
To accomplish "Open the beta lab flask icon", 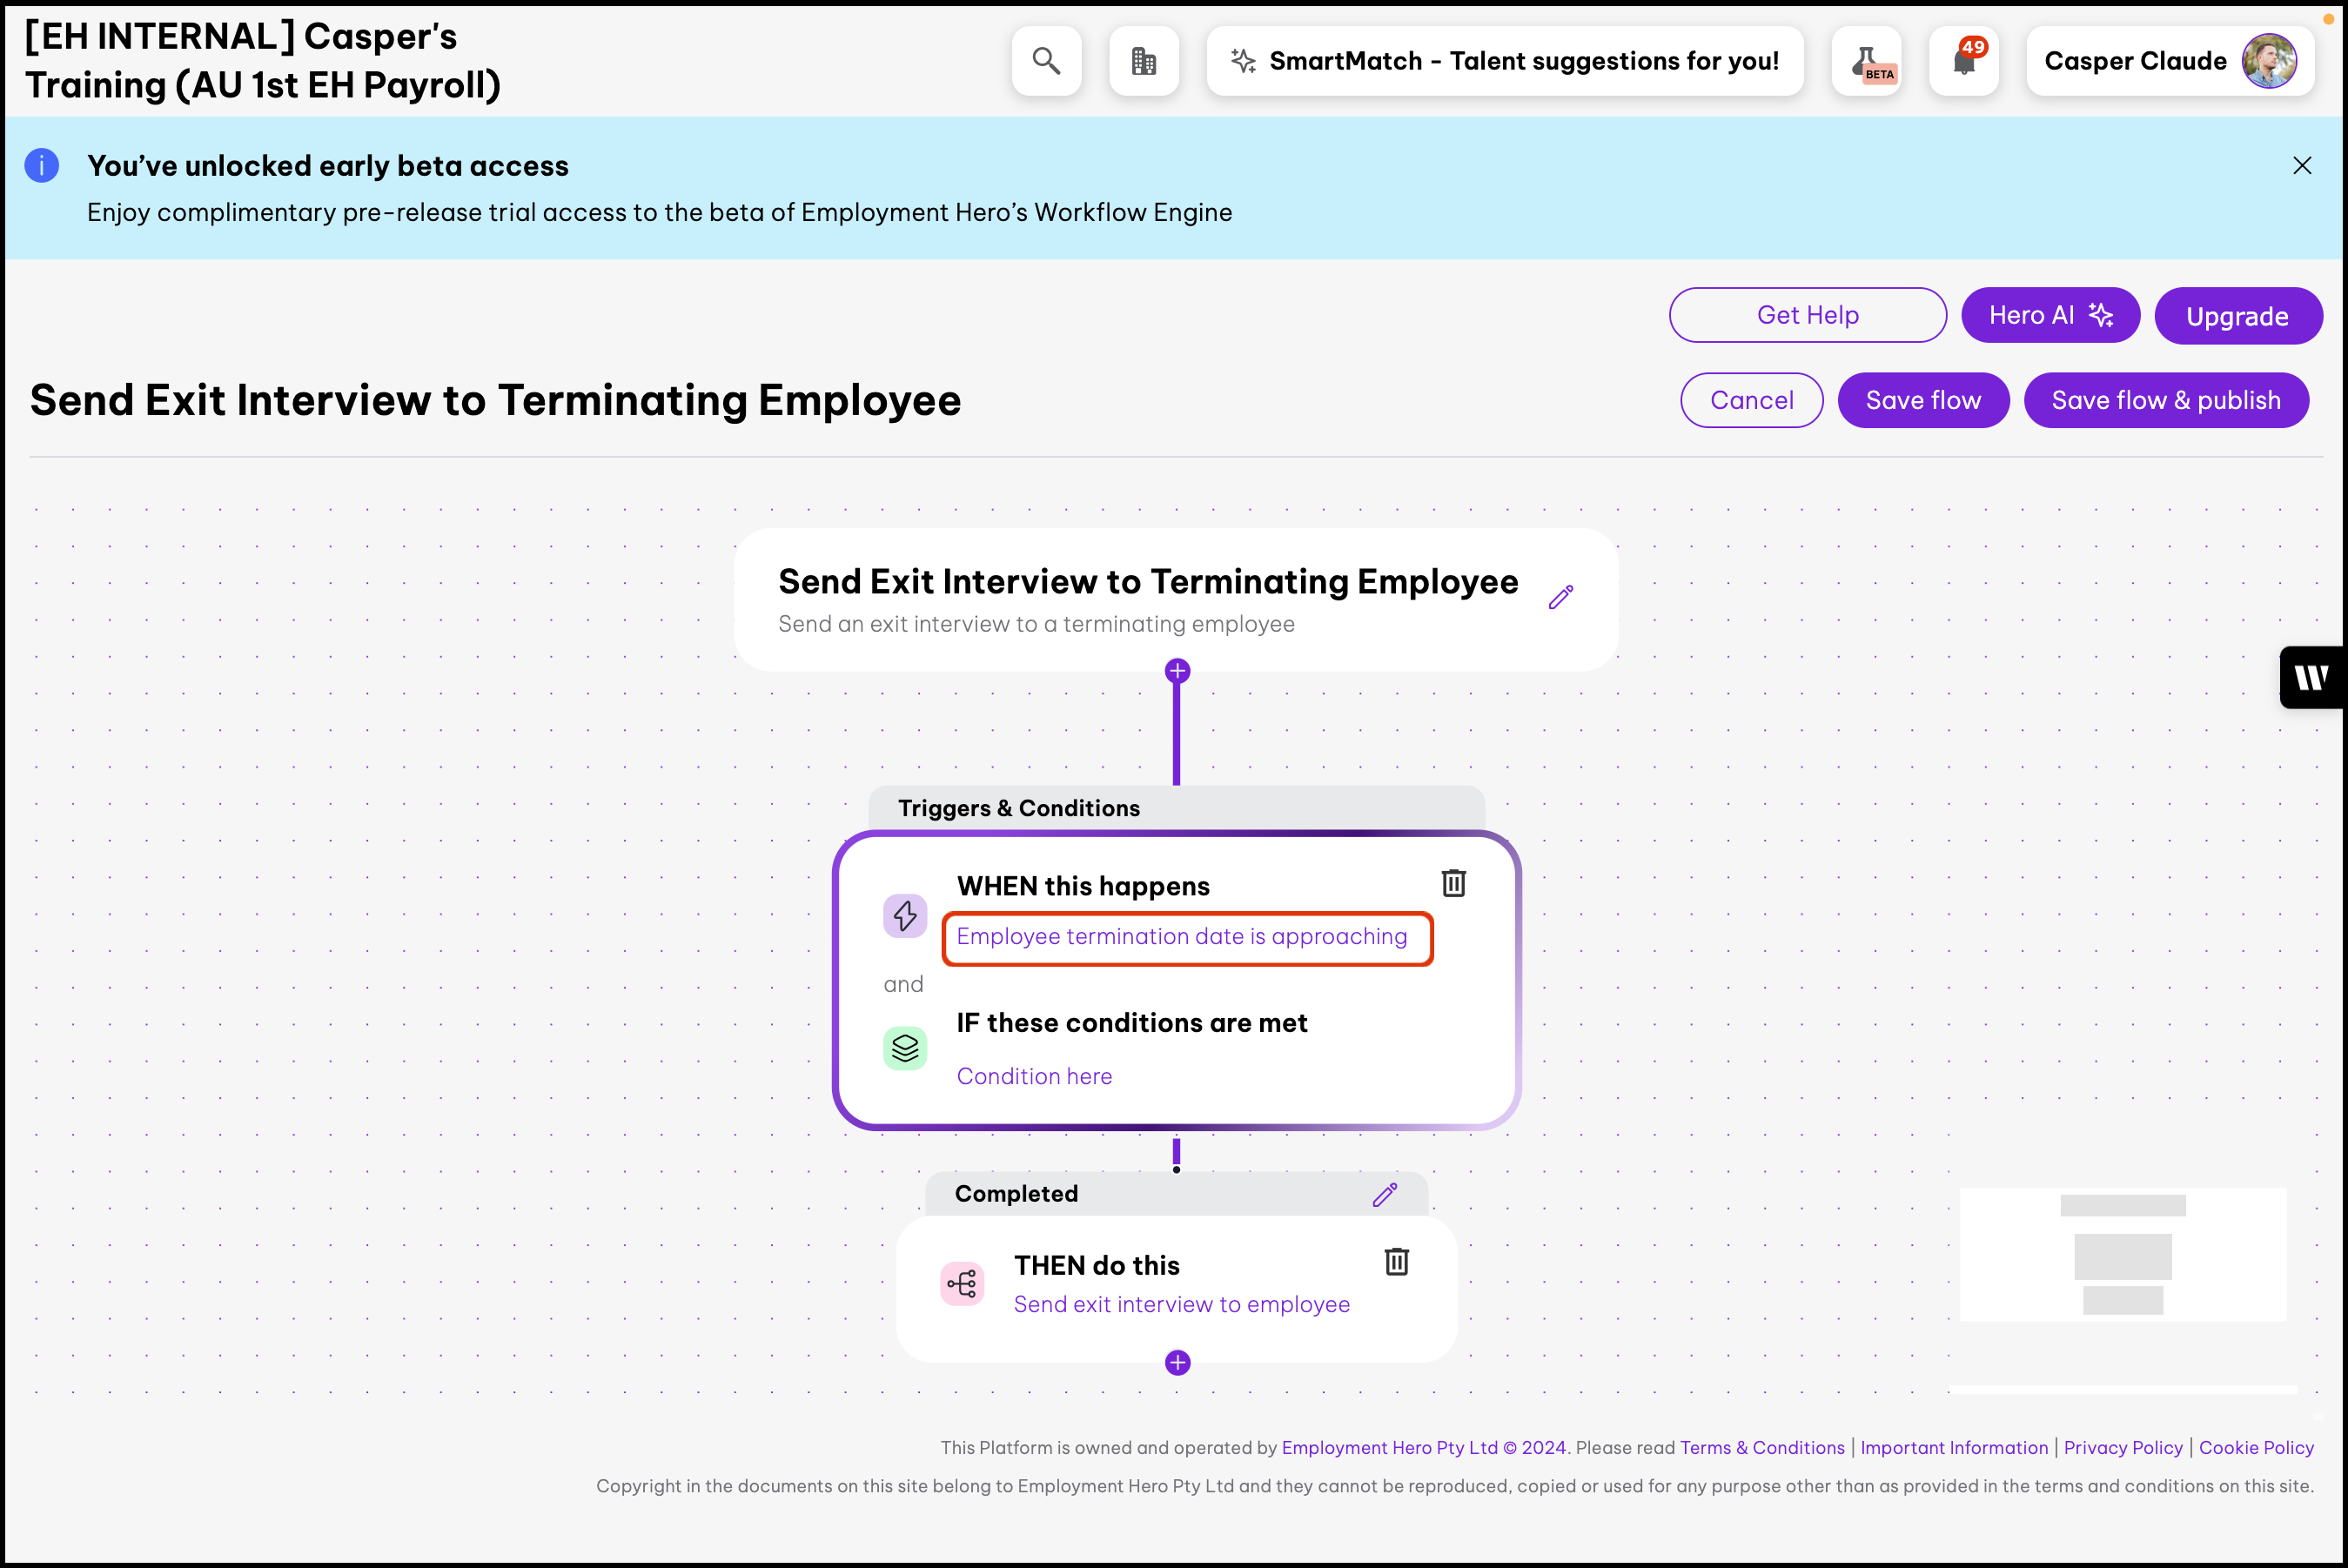I will click(x=1867, y=61).
